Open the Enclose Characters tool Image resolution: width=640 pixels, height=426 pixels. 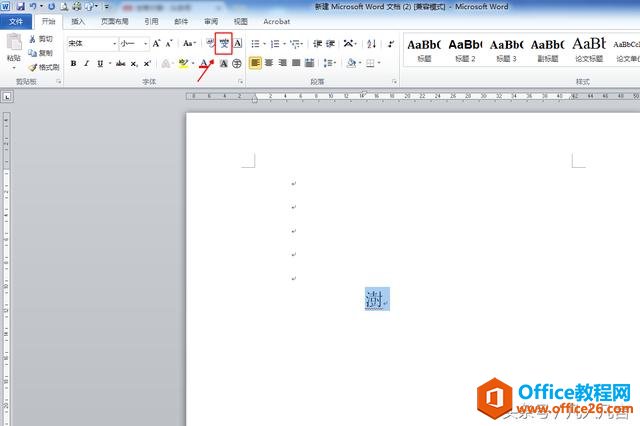(237, 64)
